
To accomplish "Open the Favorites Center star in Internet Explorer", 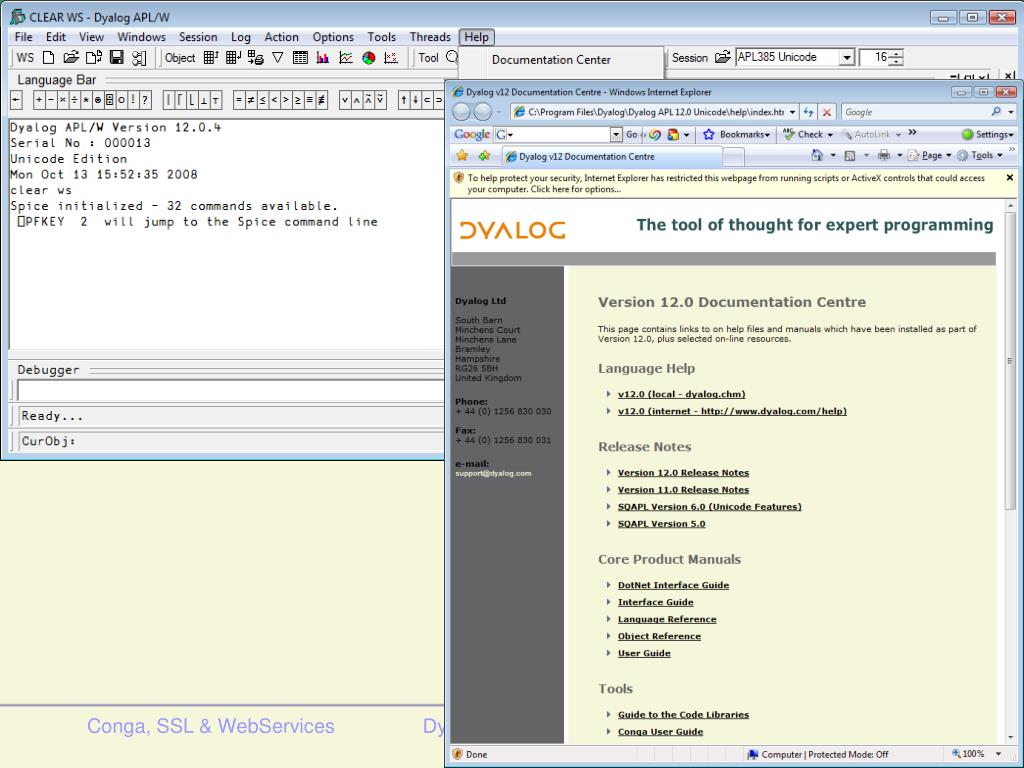I will (x=462, y=155).
